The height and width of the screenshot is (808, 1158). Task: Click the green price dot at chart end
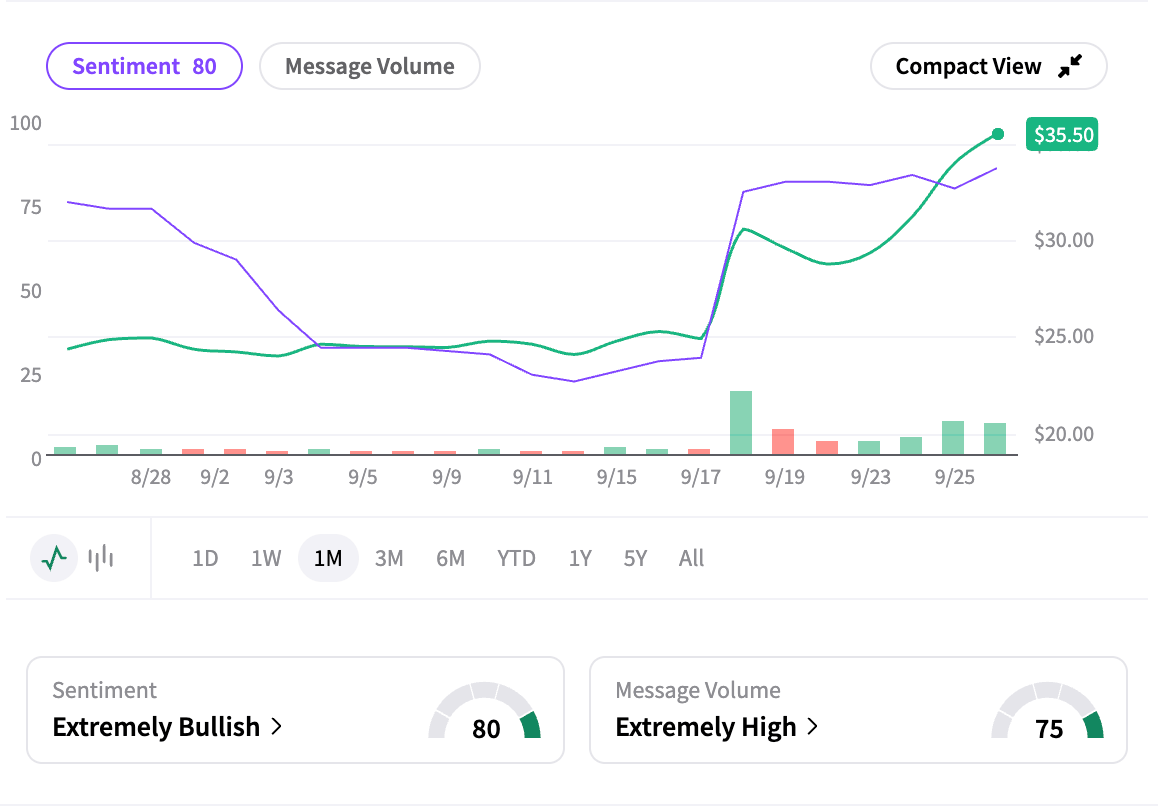pos(998,134)
